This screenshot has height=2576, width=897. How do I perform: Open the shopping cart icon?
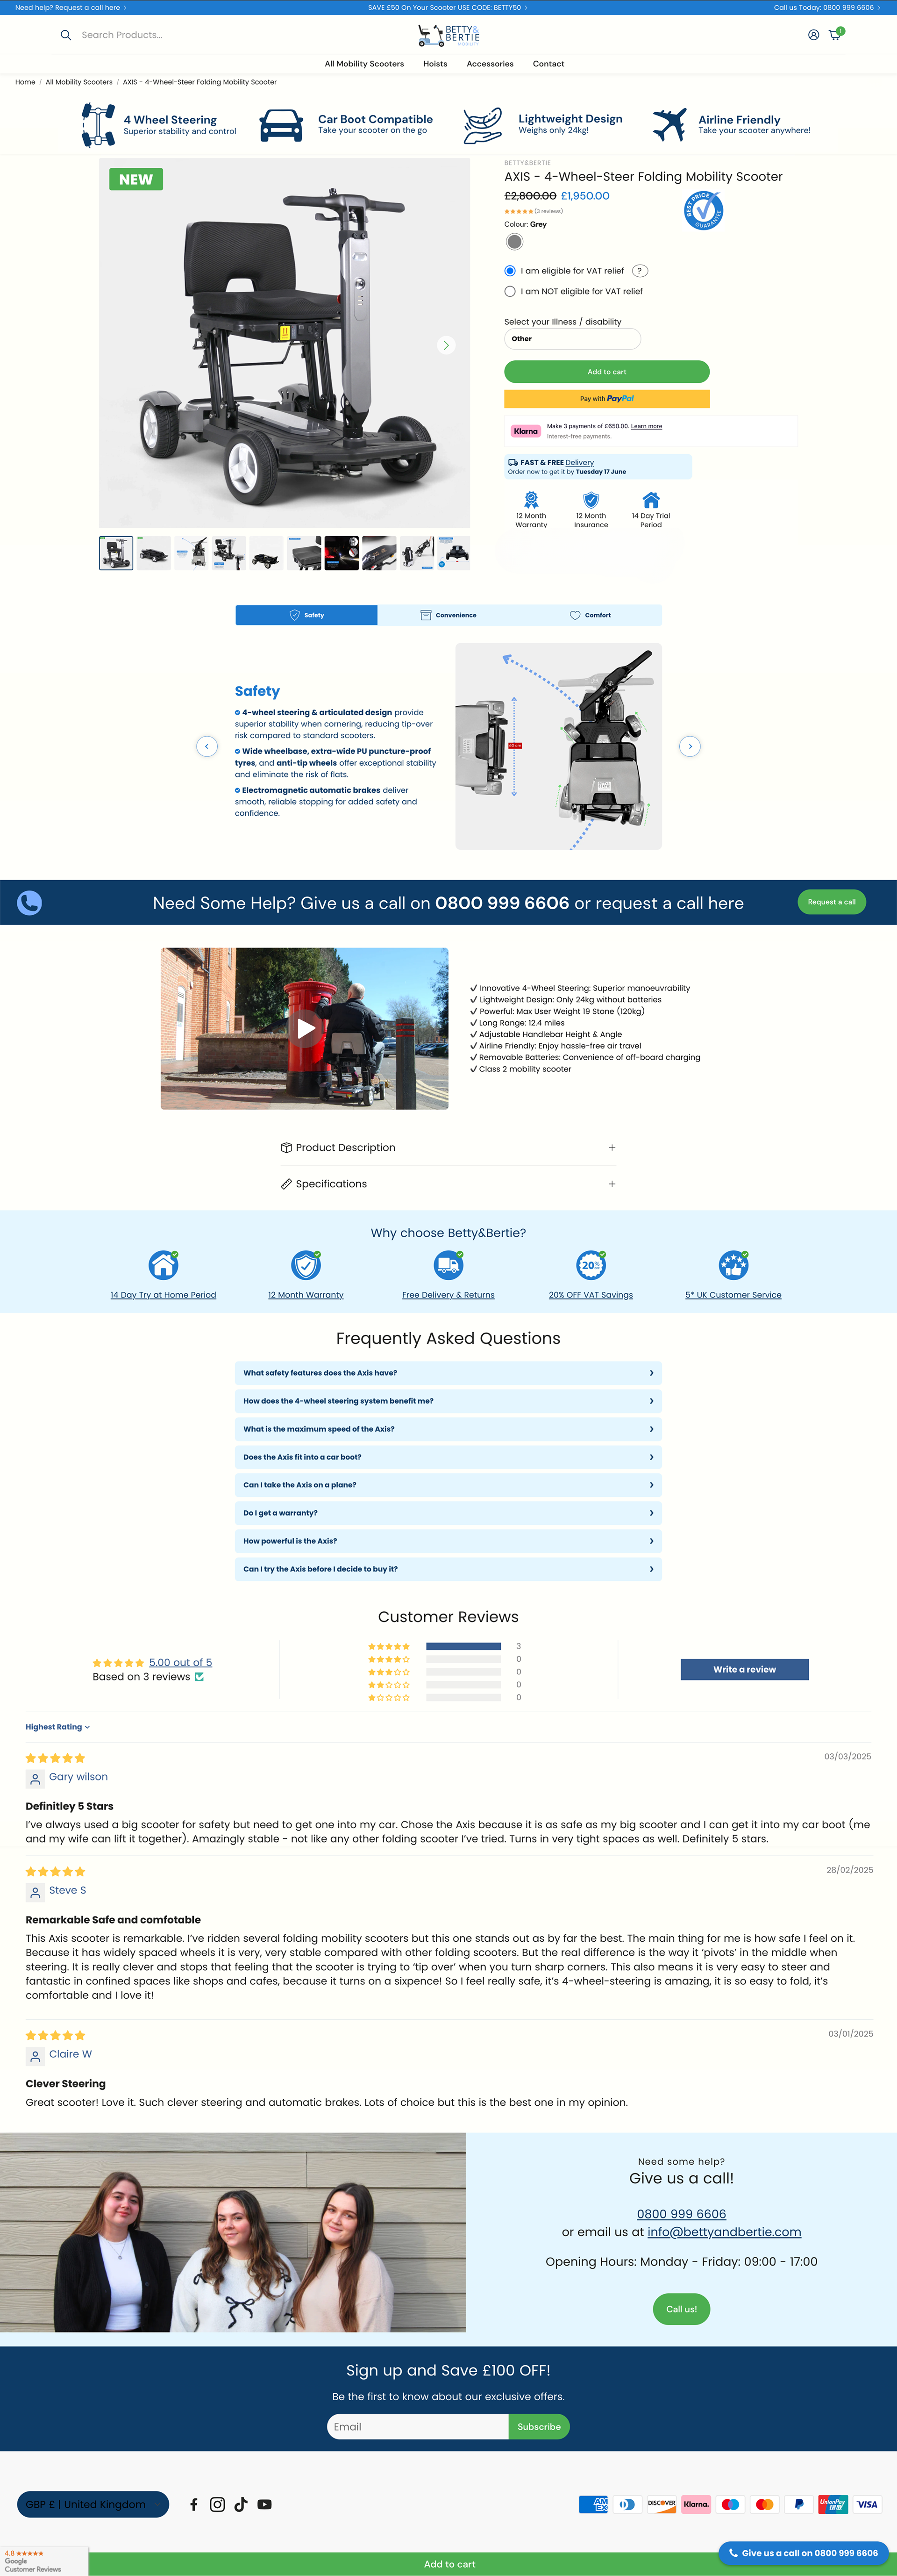click(x=835, y=35)
